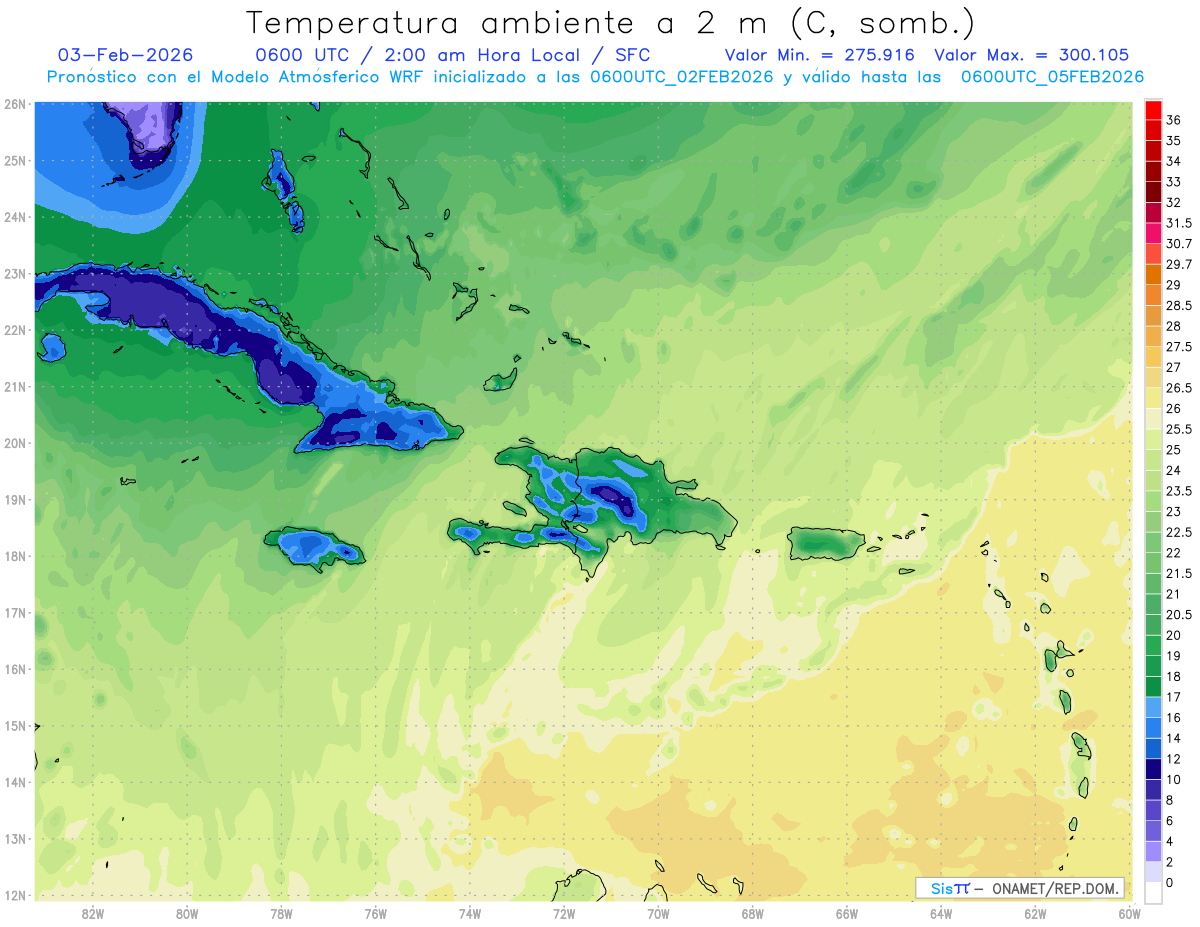
Task: Click the bottom white swatch below legend 0
Action: click(1153, 893)
